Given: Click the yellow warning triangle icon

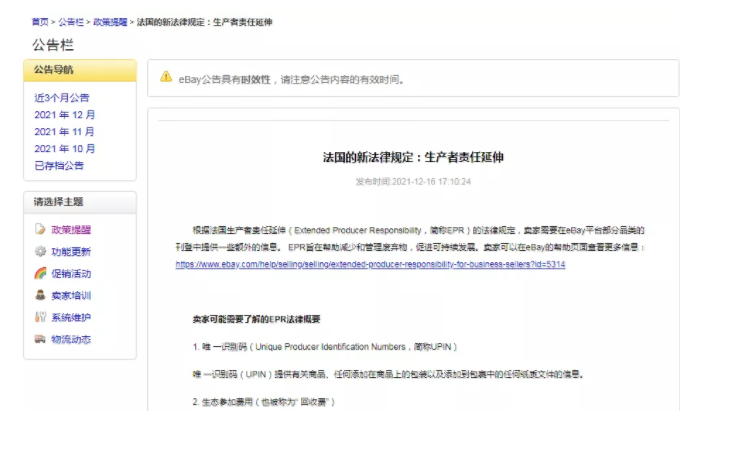Looking at the screenshot, I should pyautogui.click(x=166, y=78).
